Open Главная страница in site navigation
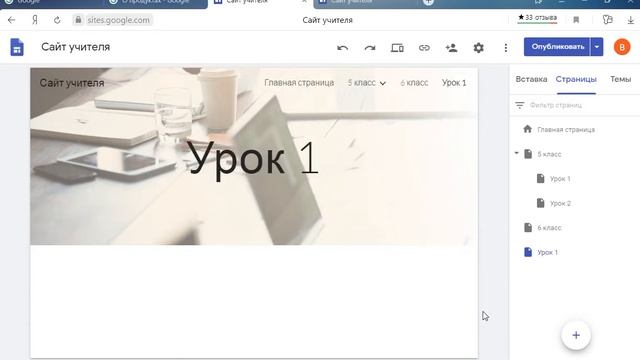640x360 pixels. 299,83
